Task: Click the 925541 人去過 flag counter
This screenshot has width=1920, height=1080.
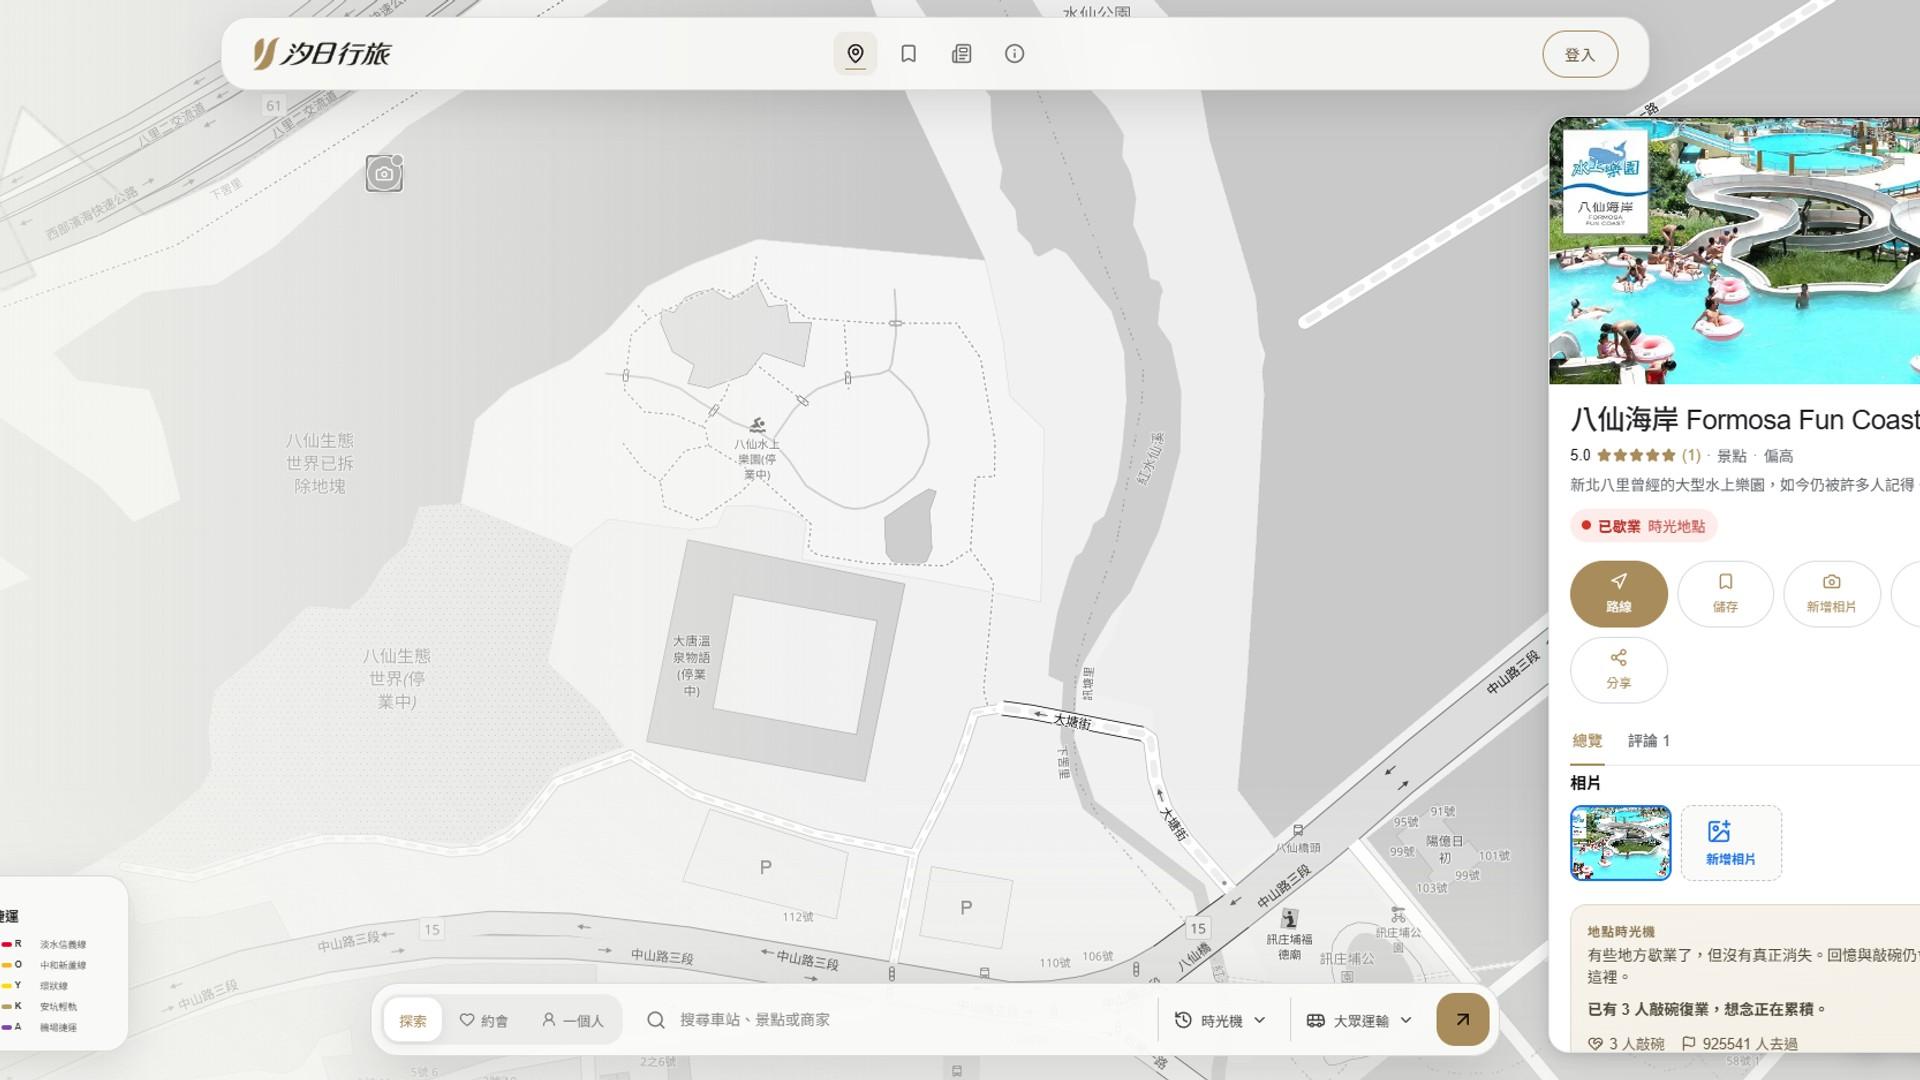Action: click(x=1739, y=1044)
